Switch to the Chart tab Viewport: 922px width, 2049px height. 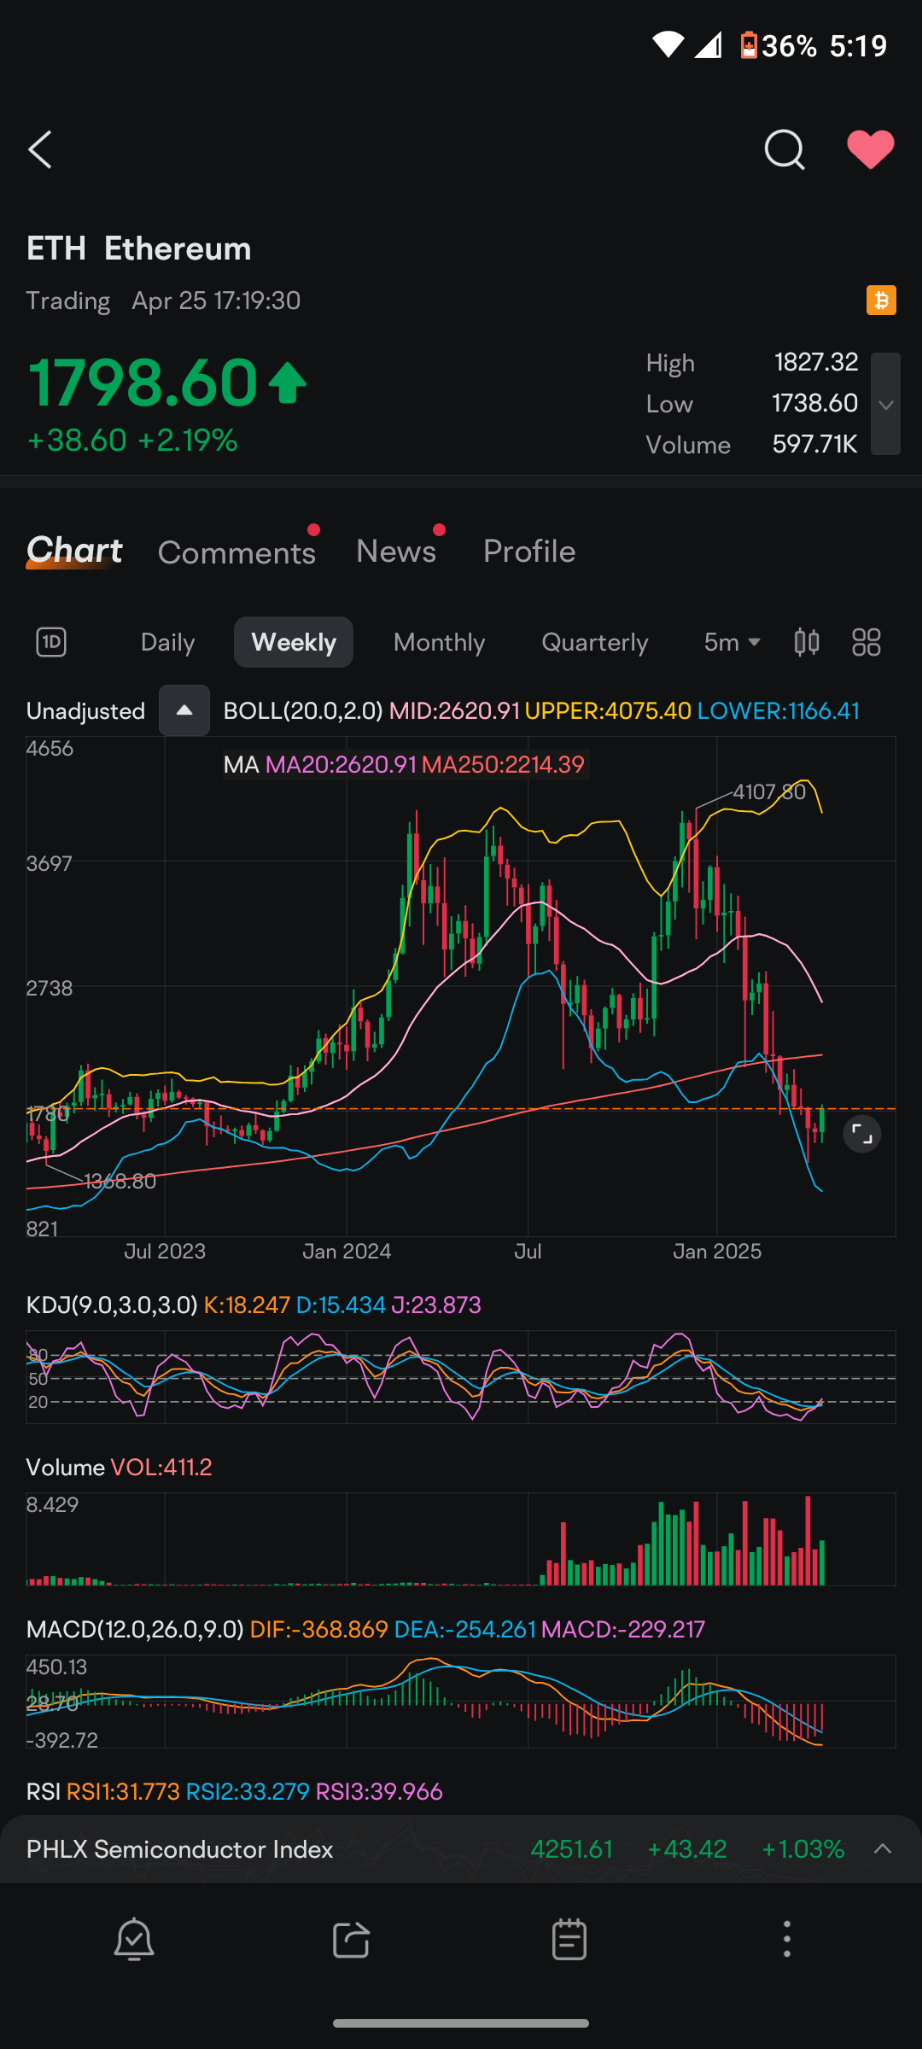[x=74, y=551]
